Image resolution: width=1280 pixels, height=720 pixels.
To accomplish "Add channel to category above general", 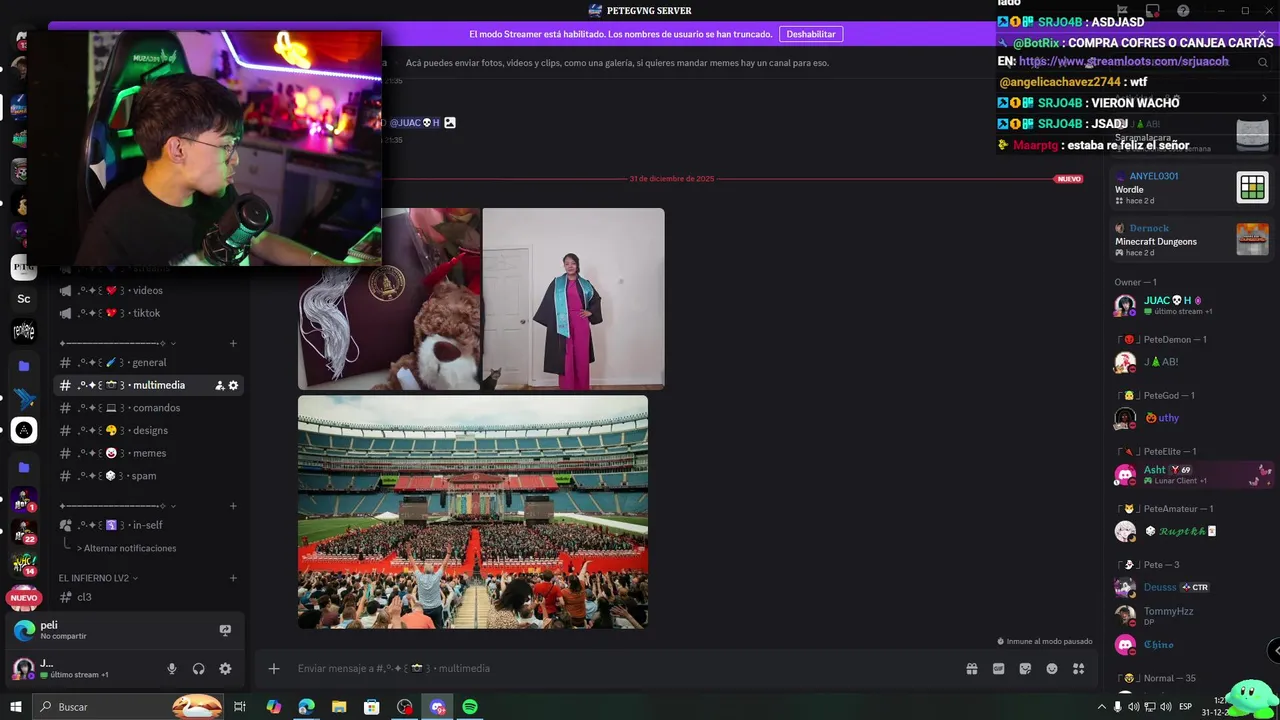I will coord(233,343).
